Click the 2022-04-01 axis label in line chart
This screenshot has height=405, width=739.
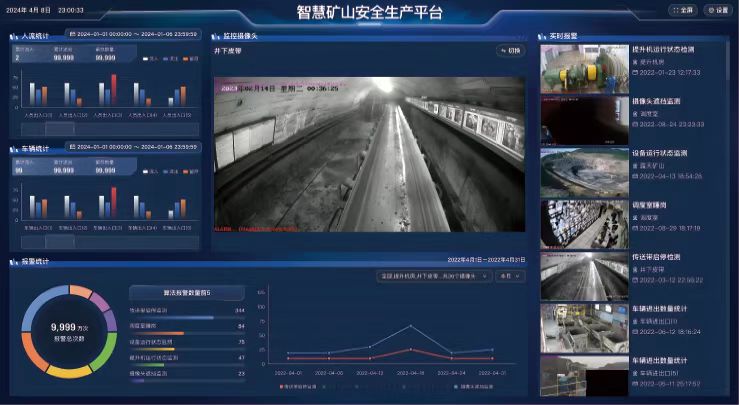[x=288, y=373]
